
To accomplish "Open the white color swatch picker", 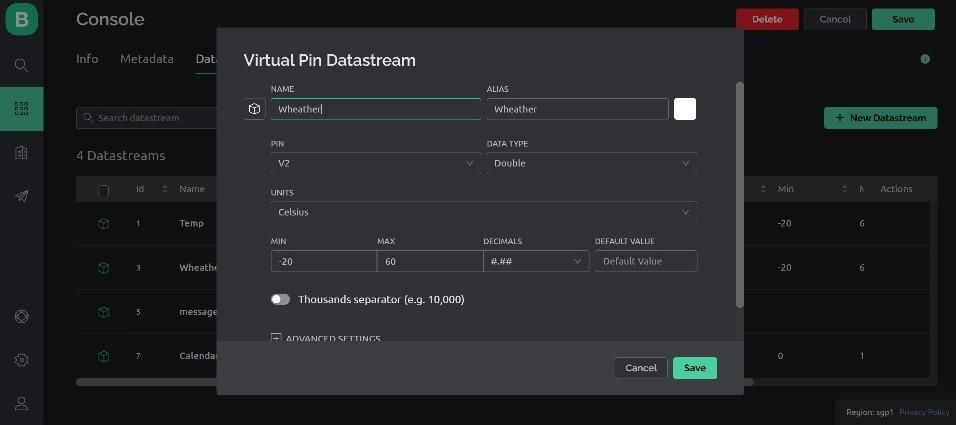I will click(685, 109).
